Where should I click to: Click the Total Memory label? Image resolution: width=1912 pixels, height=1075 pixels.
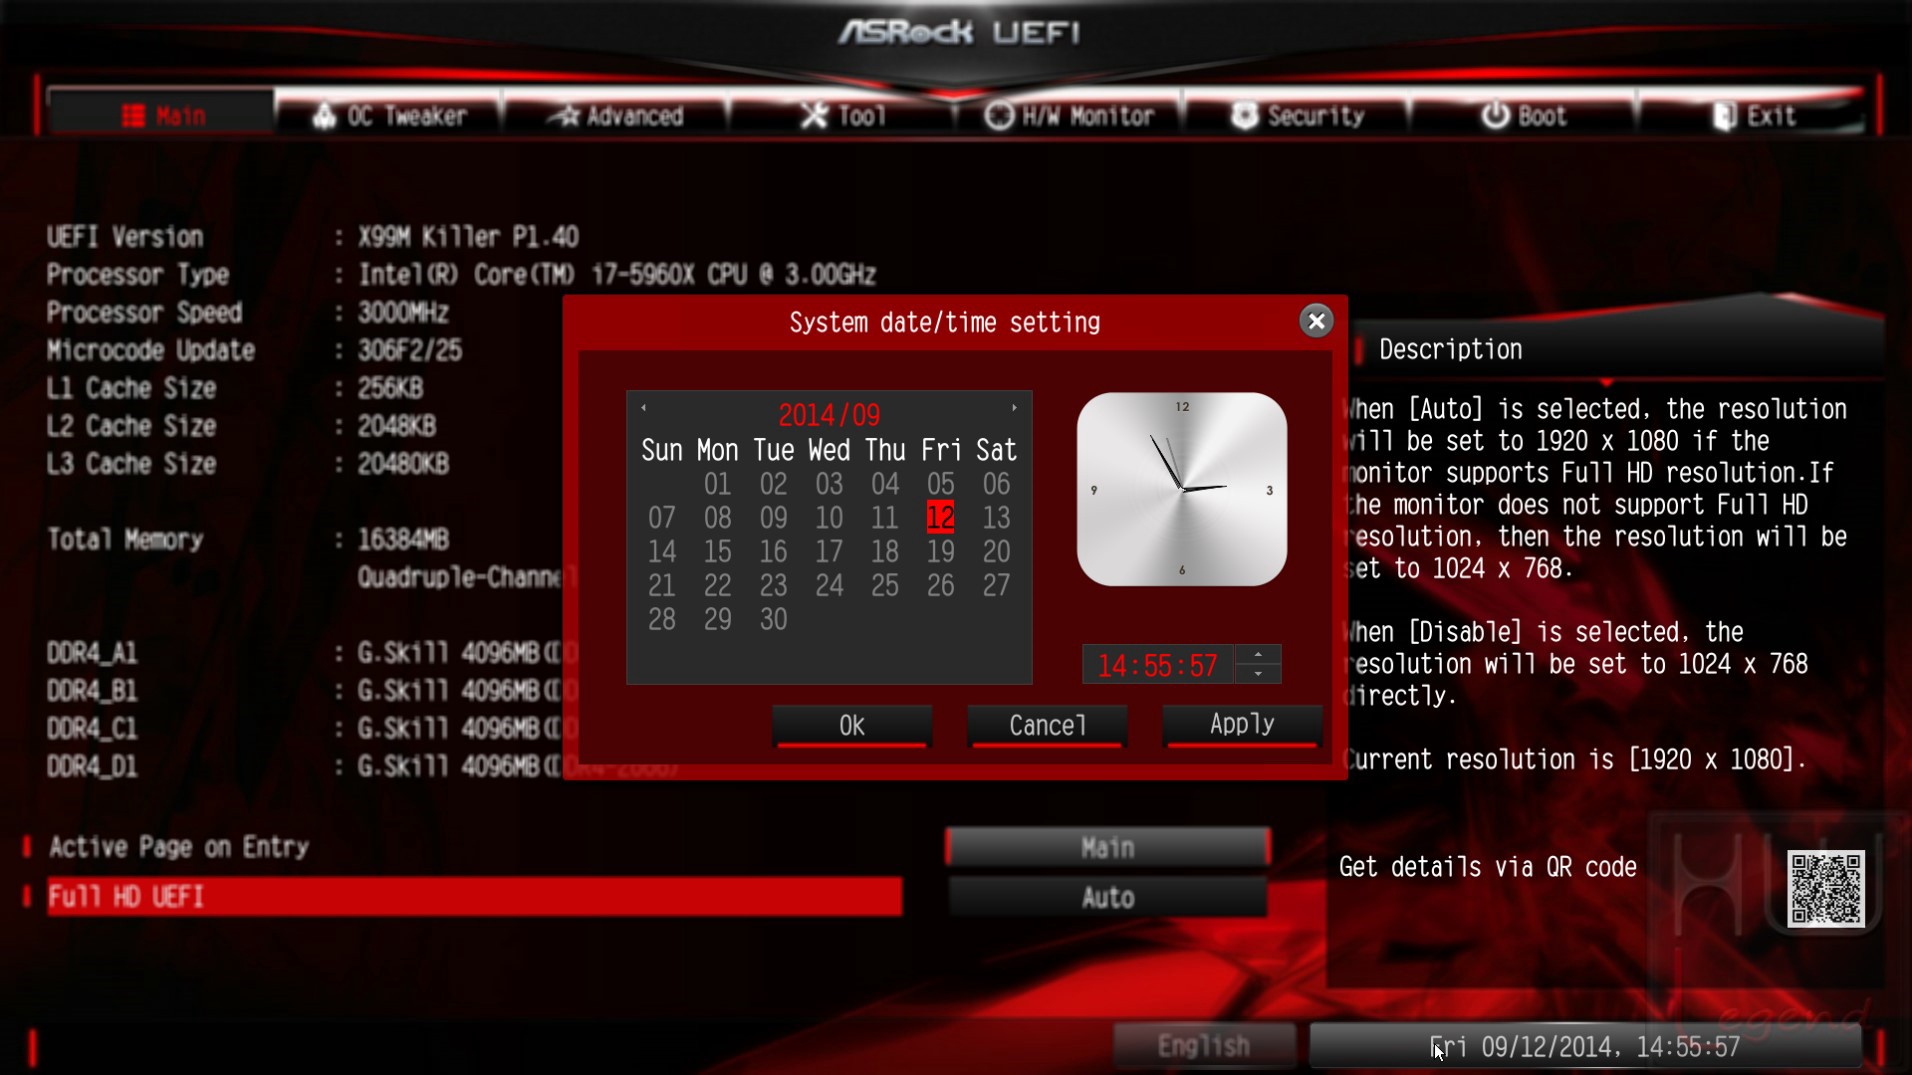[x=125, y=540]
